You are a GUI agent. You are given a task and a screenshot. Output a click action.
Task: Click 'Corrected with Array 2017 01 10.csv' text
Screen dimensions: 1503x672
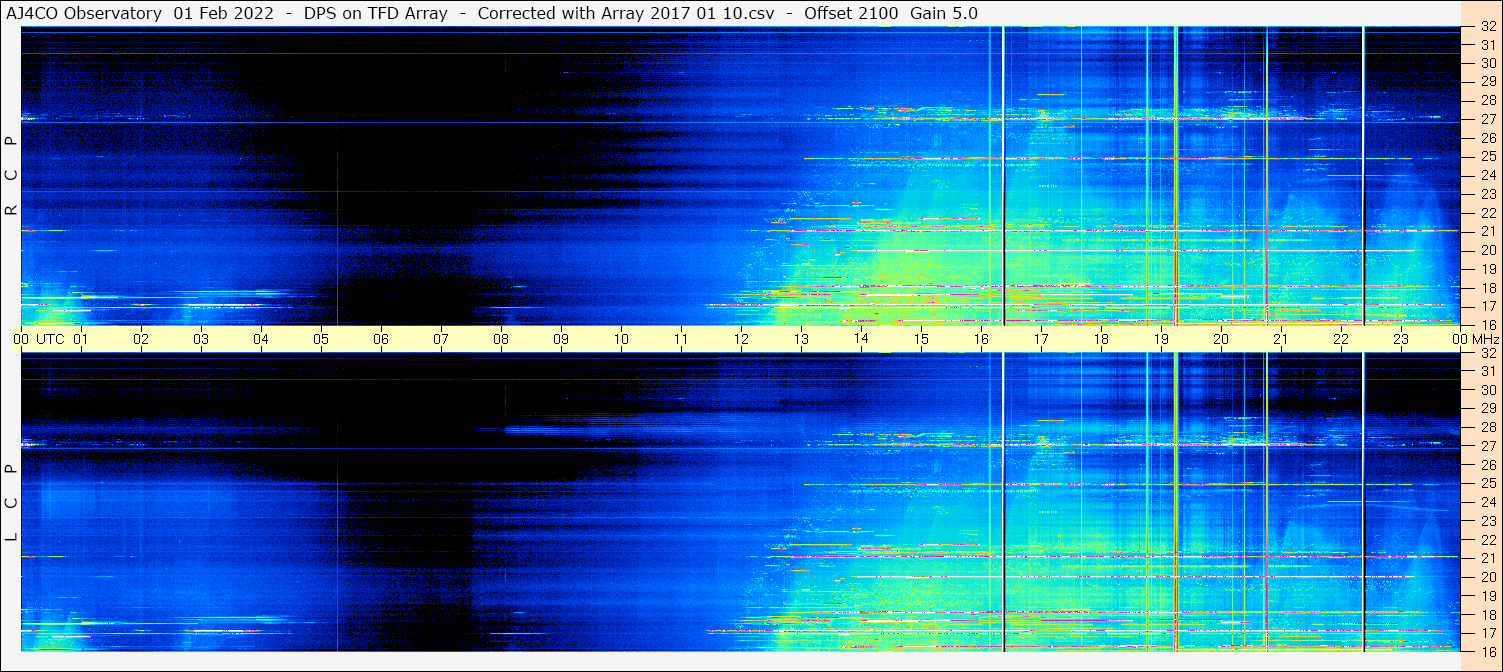tap(627, 13)
